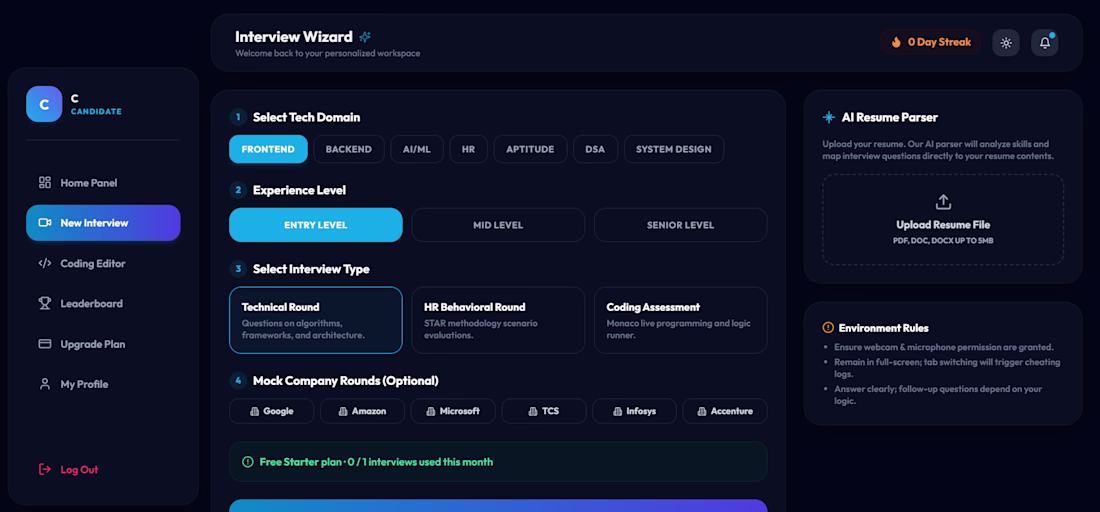Click 'PDF, DOC, DOCX UP TO 5MB' text
The width and height of the screenshot is (1100, 512).
943,241
